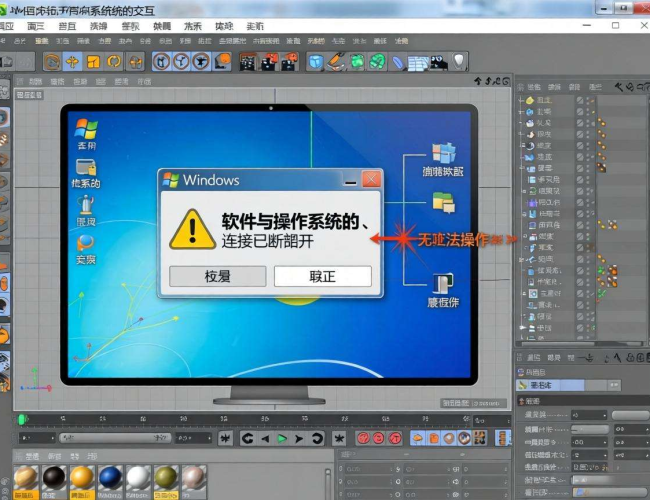650x500 pixels.
Task: Open first menu of the material manager
Action: coord(32,456)
